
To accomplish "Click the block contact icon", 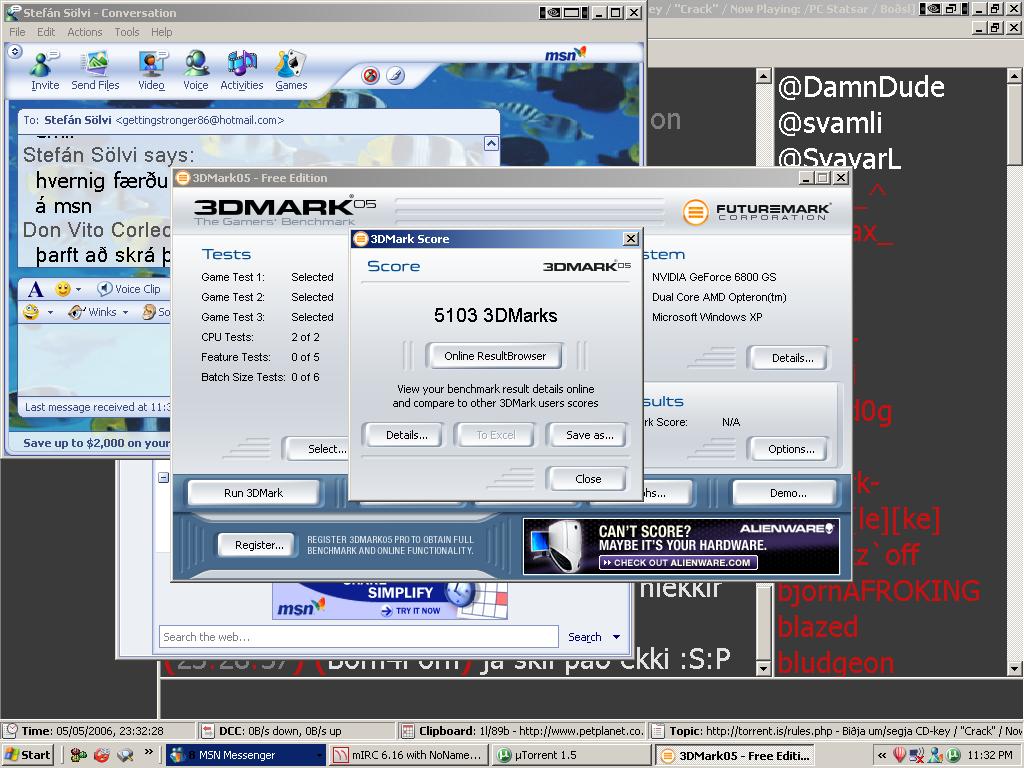I will pos(371,76).
